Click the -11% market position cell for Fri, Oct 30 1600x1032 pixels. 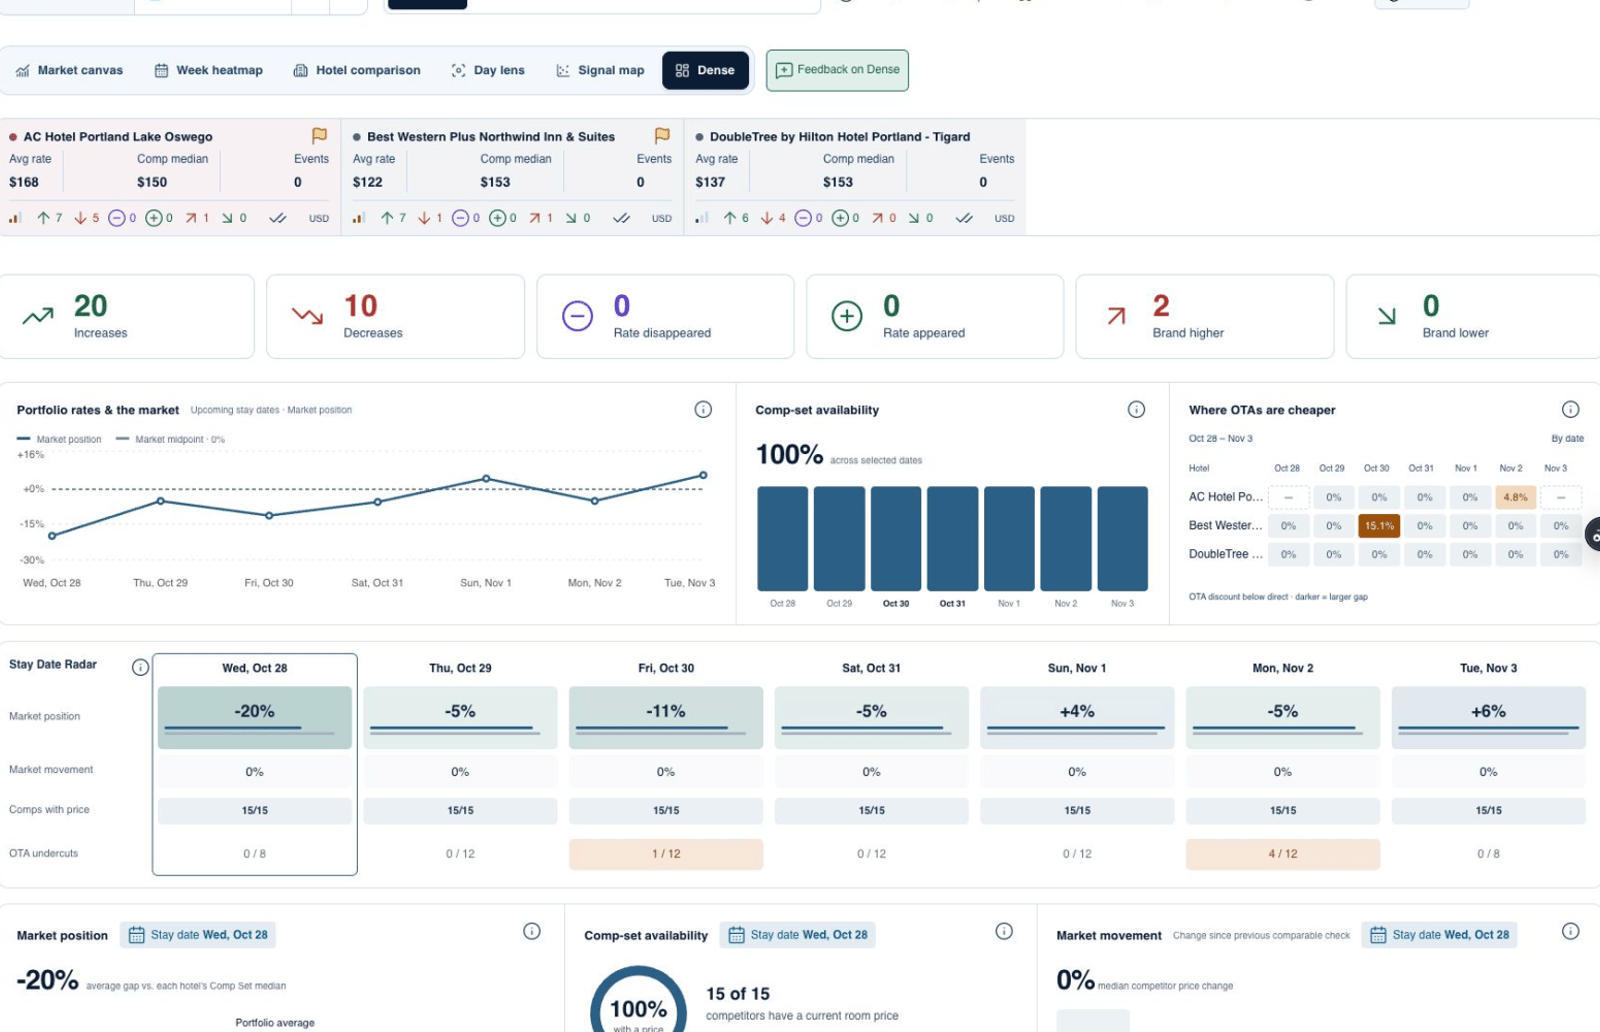click(666, 717)
